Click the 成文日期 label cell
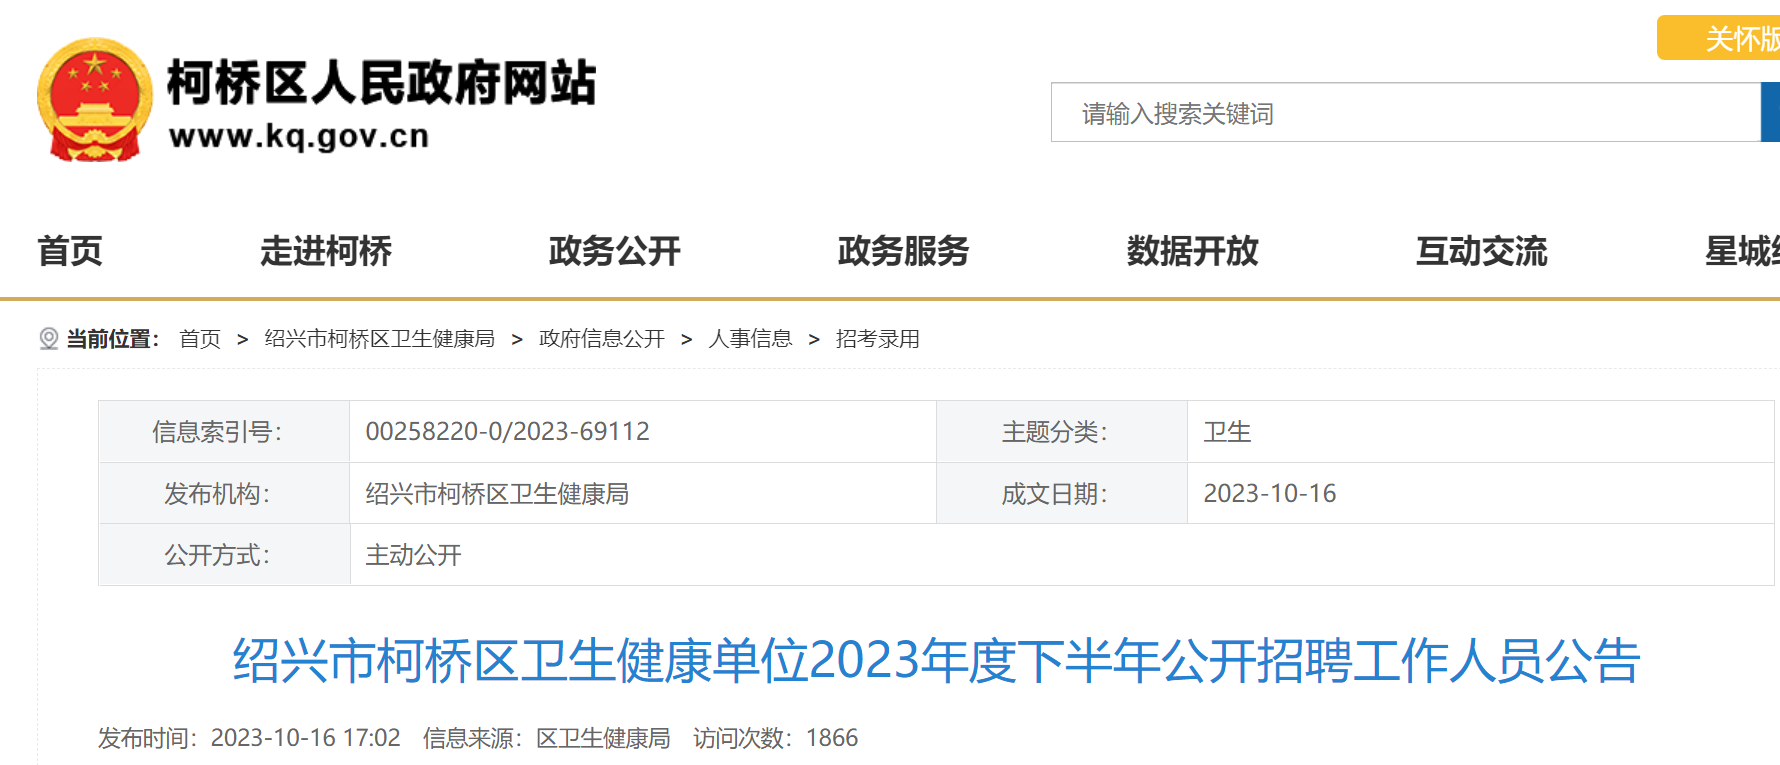The height and width of the screenshot is (765, 1780). (1062, 494)
